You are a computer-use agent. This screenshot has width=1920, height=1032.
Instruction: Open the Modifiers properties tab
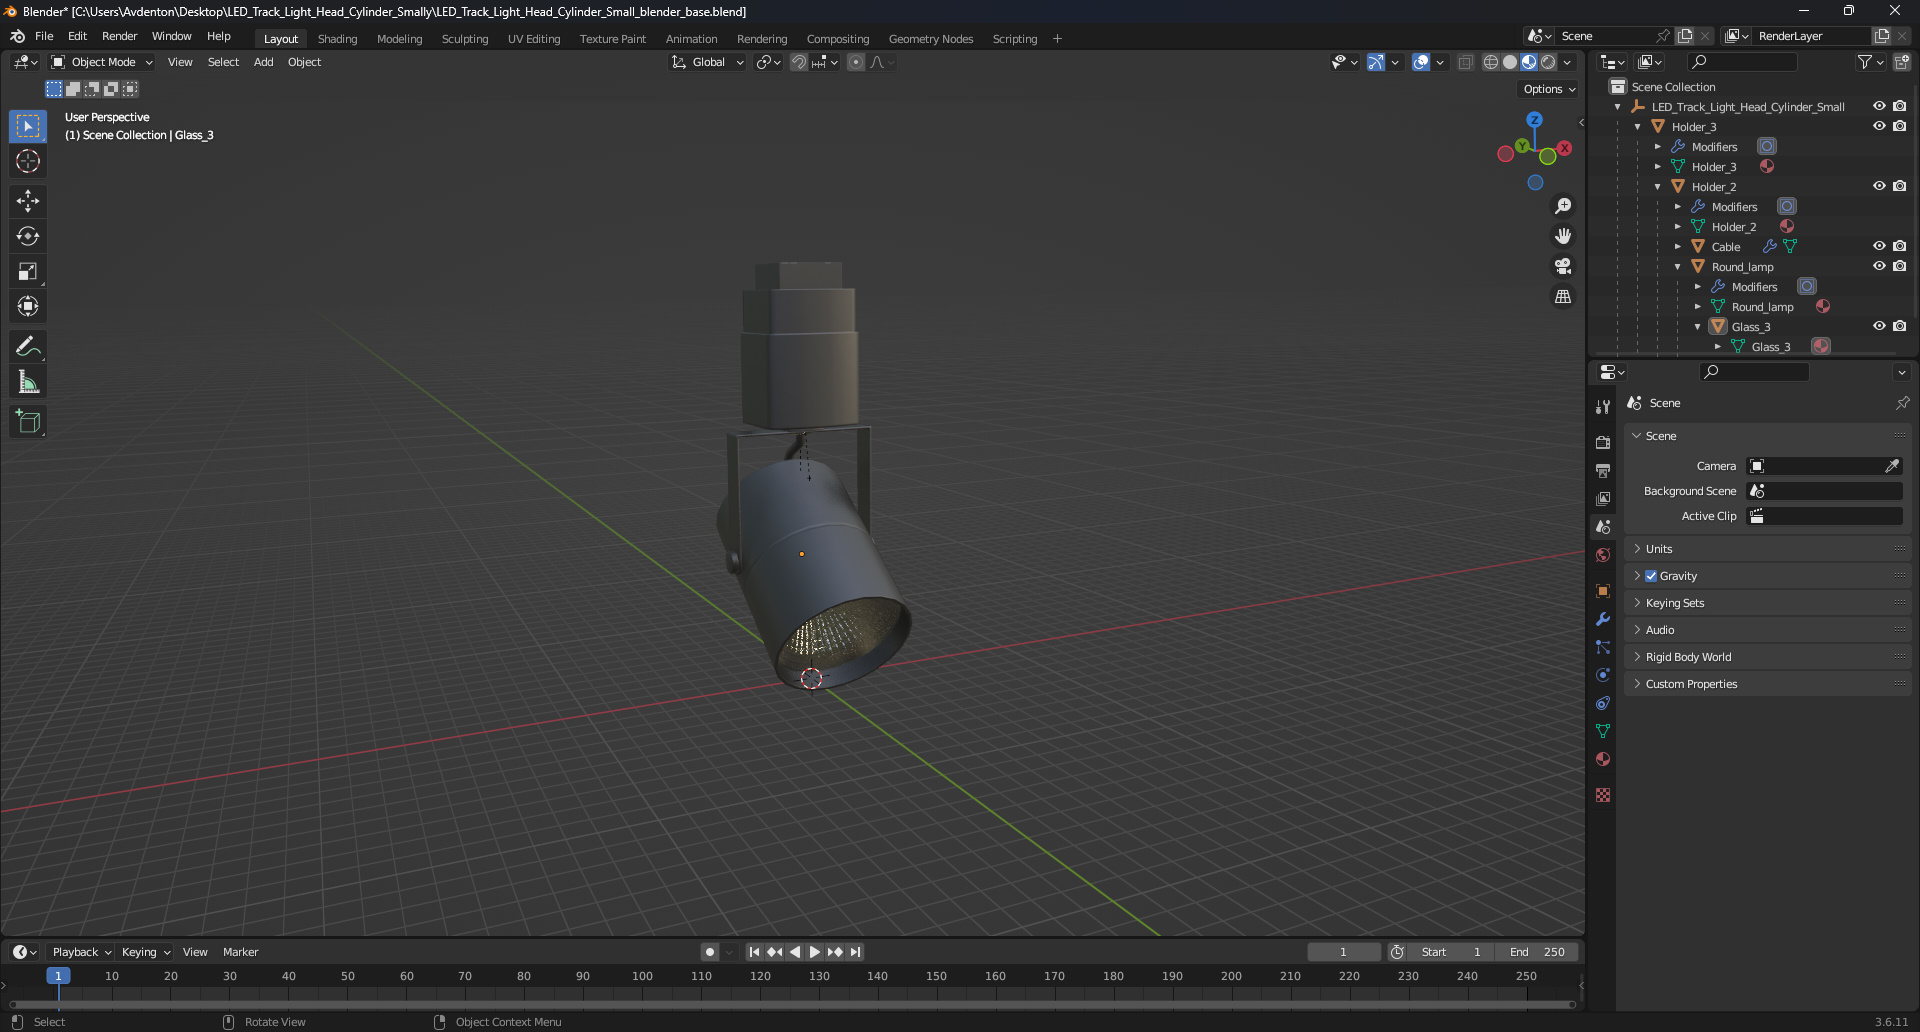pyautogui.click(x=1603, y=619)
